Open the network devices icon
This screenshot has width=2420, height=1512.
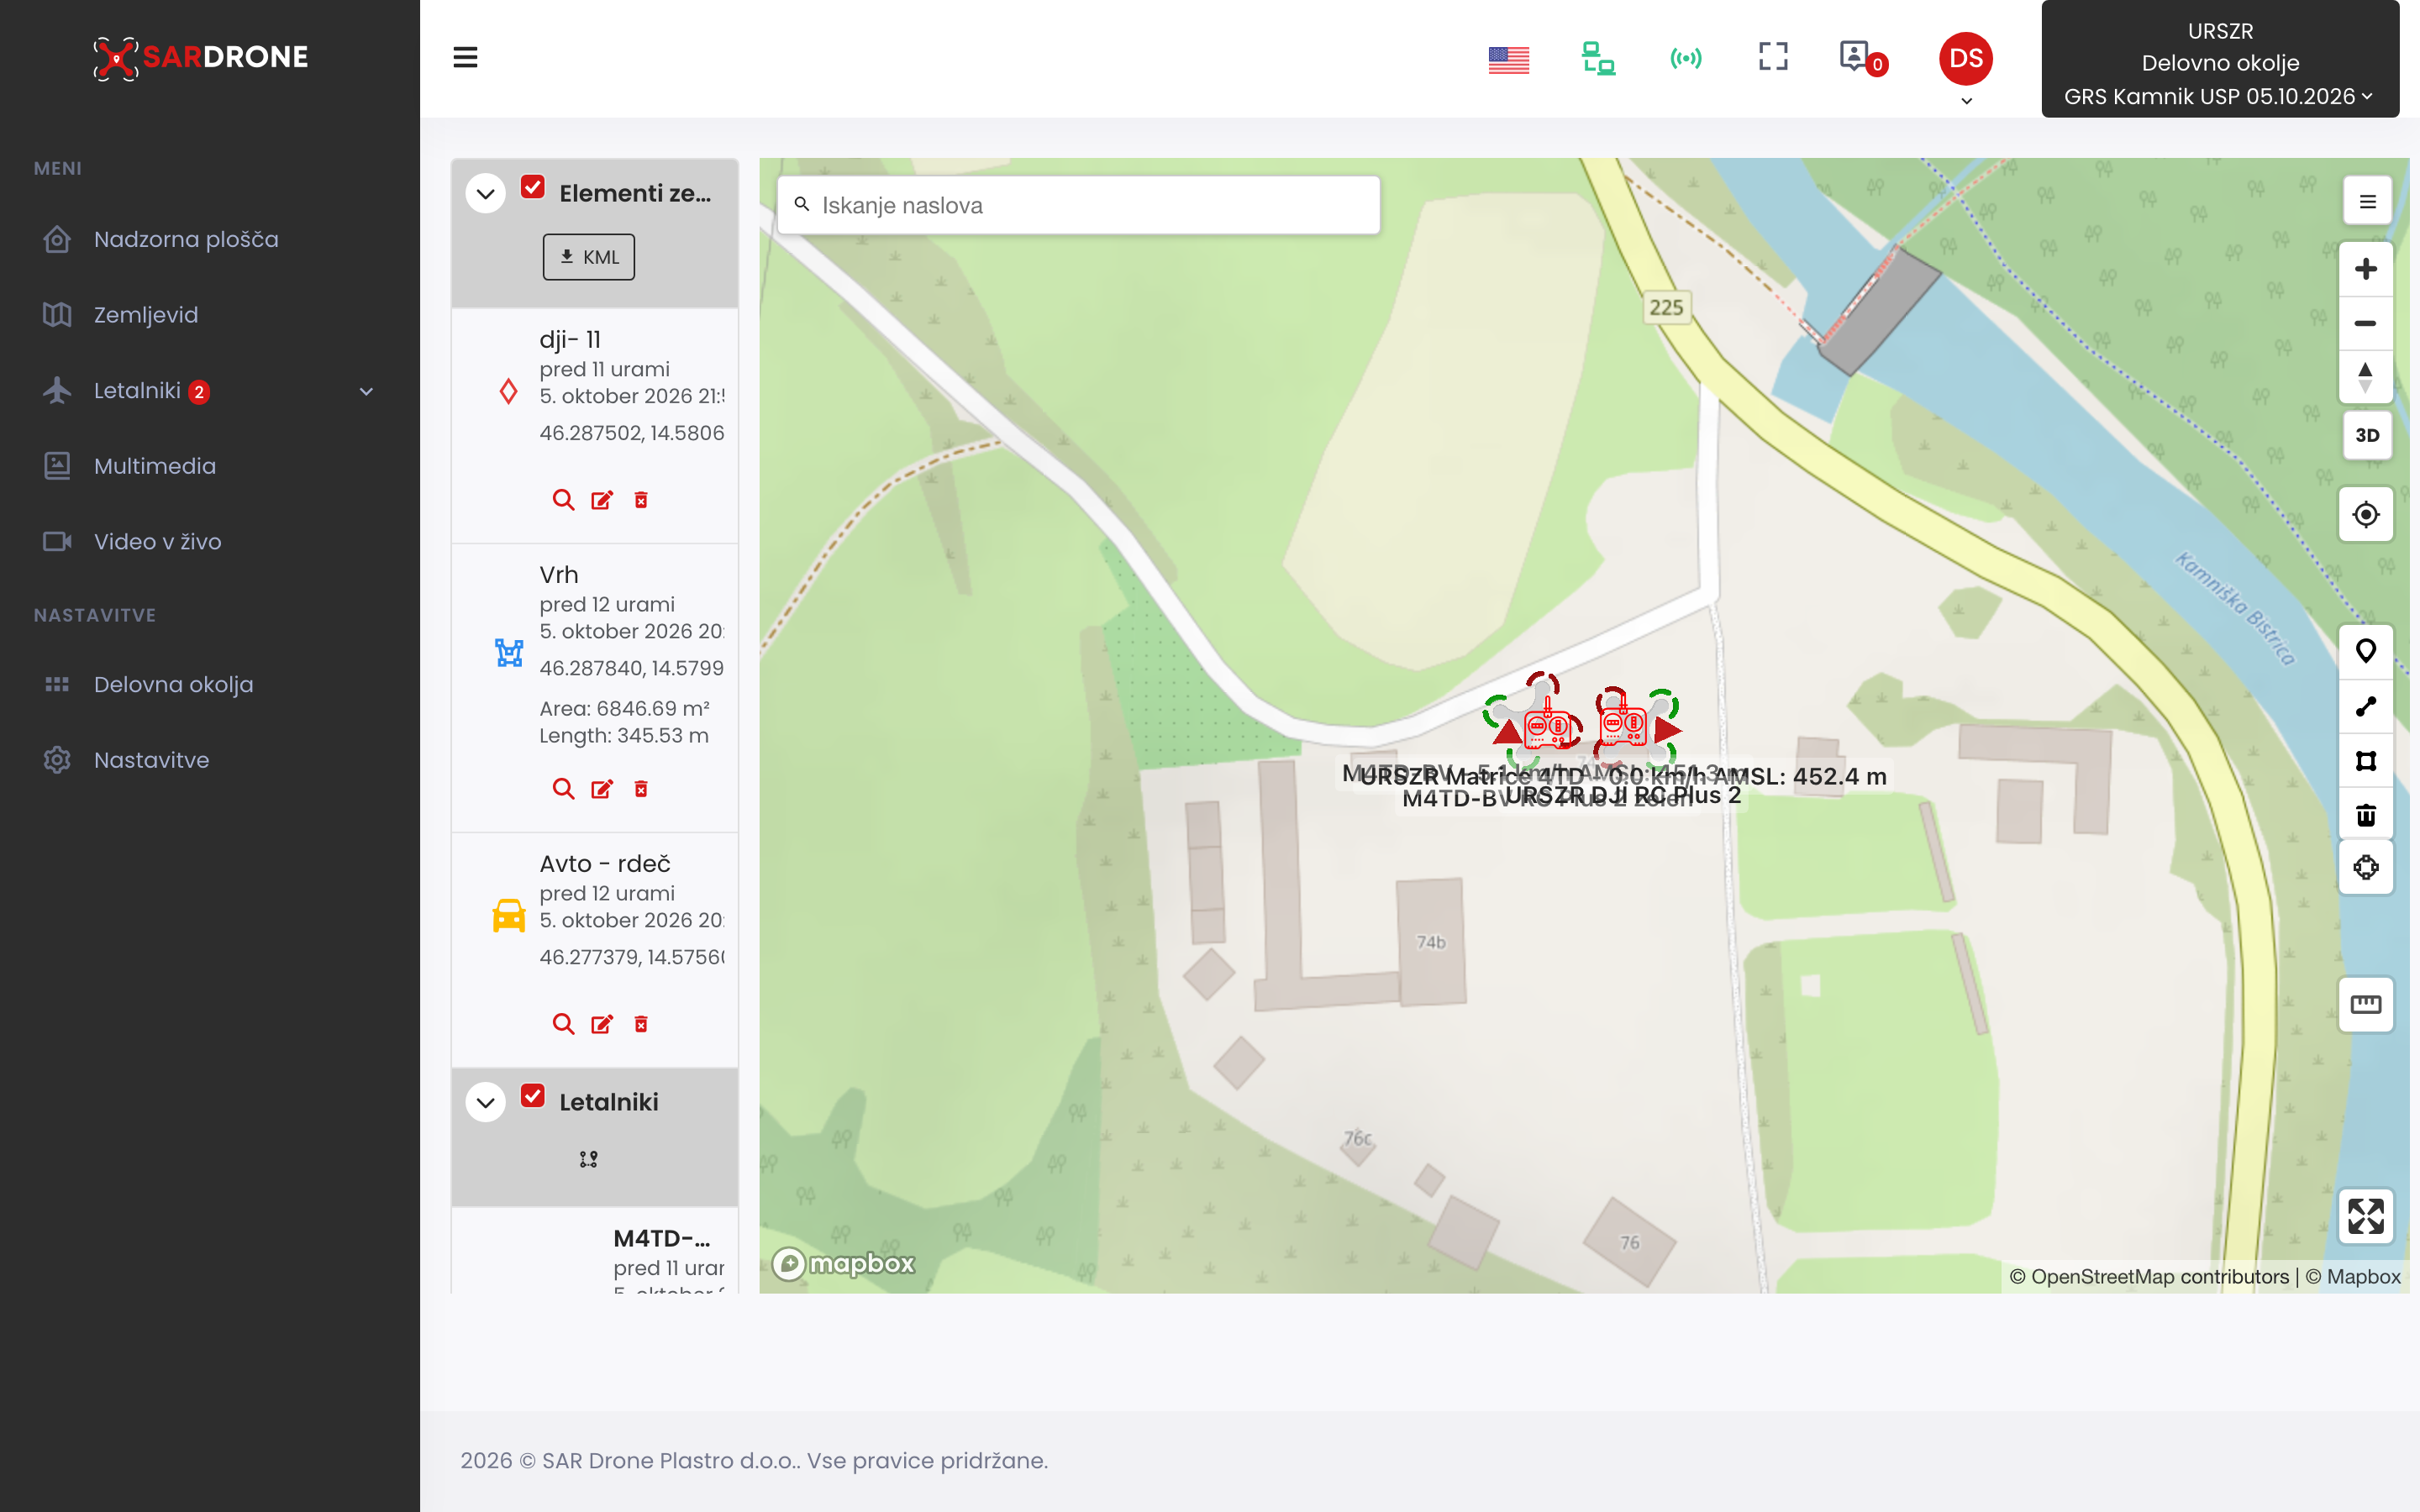1598,58
